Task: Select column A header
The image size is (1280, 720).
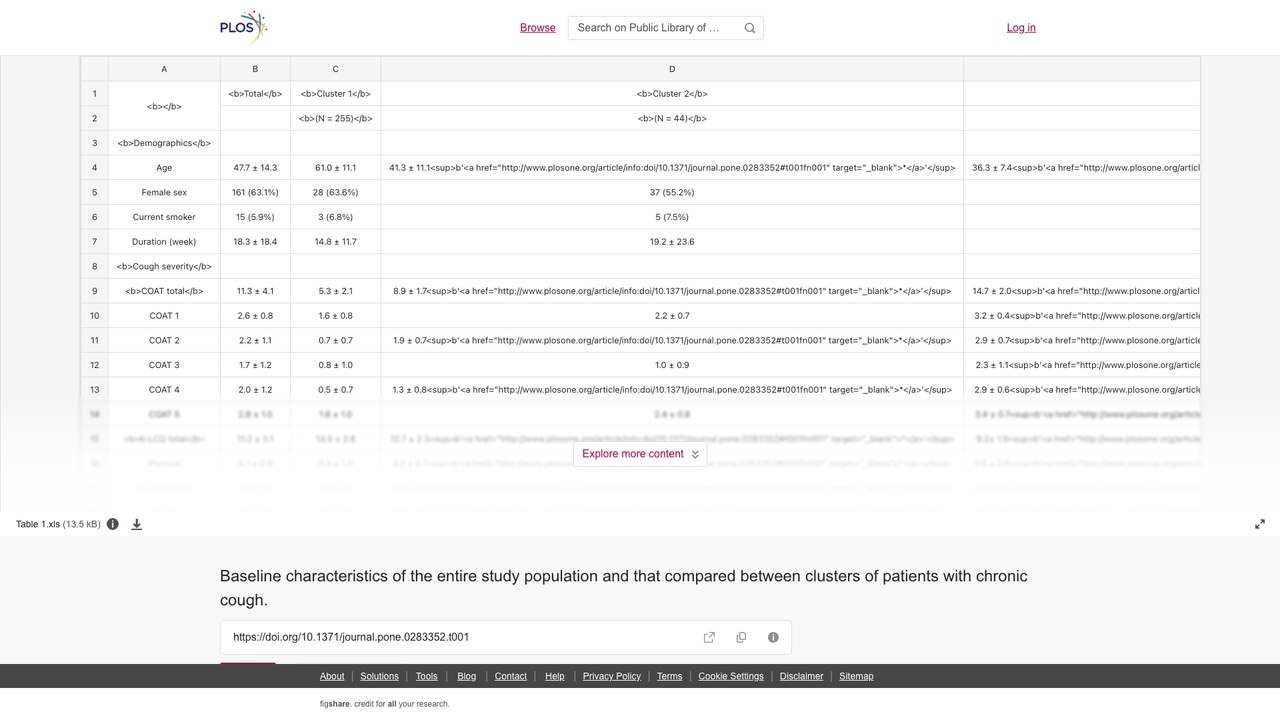Action: click(164, 69)
